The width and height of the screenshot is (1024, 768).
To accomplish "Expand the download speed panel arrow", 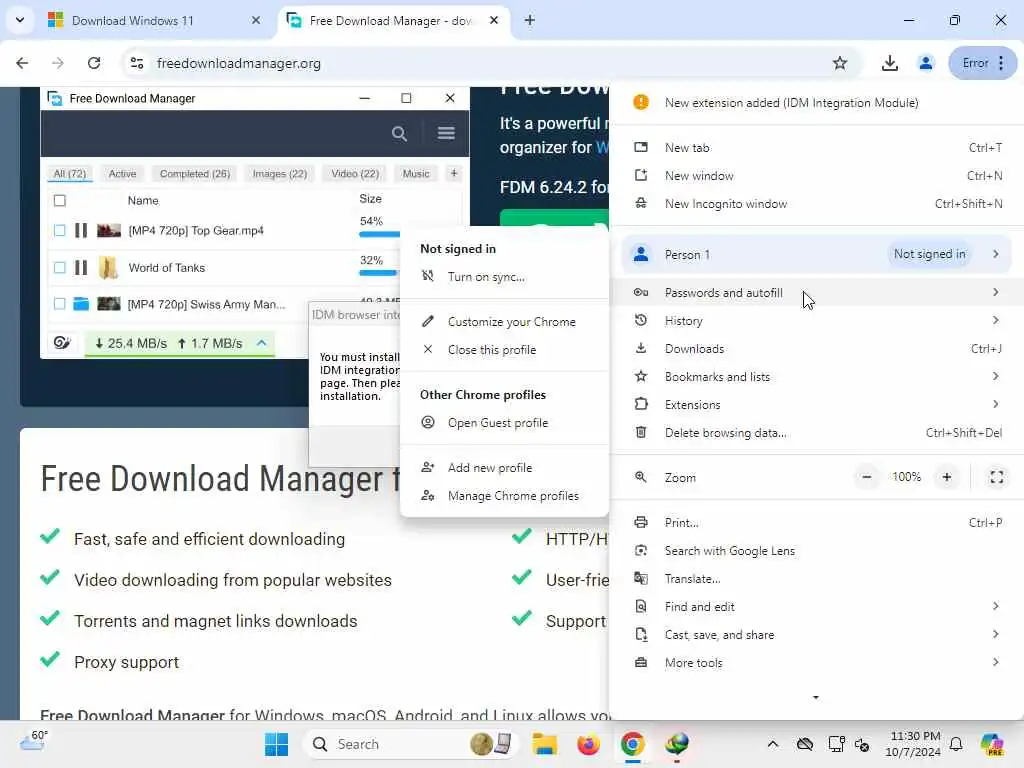I will pyautogui.click(x=262, y=343).
